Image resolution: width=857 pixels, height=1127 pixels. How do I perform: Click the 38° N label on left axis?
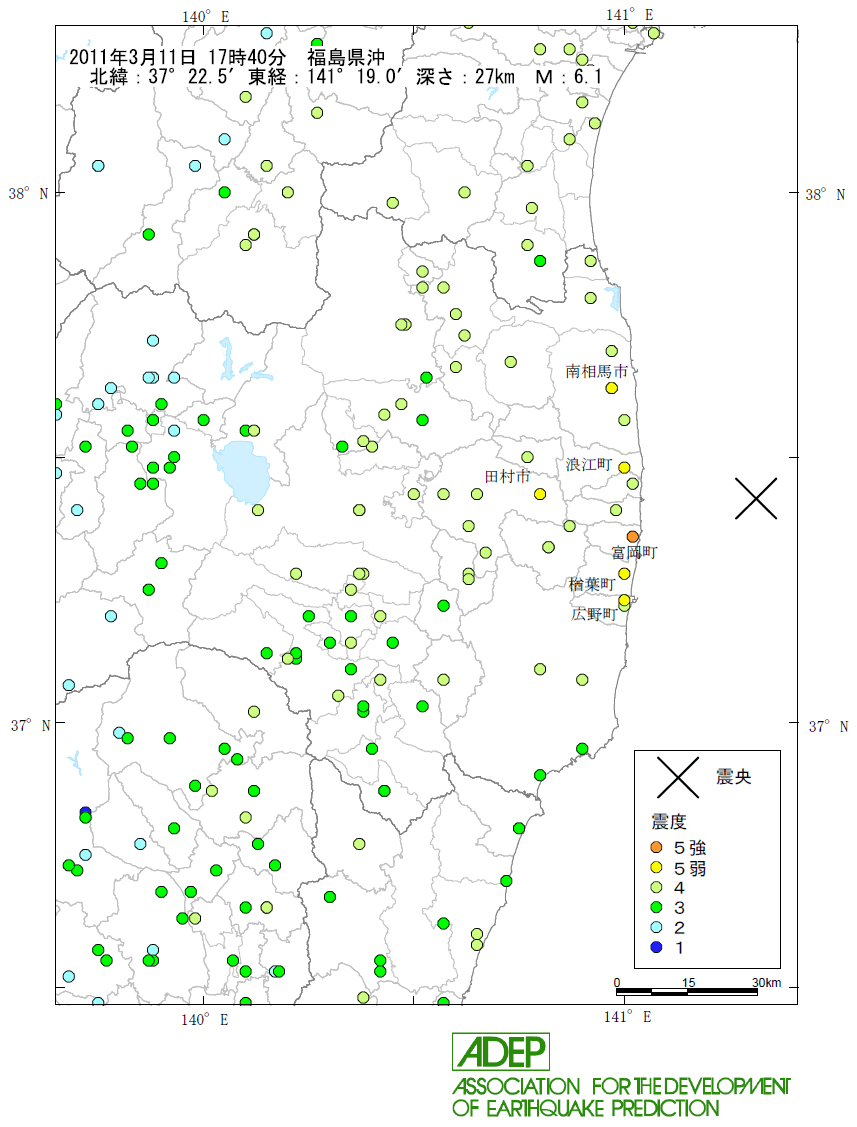(x=29, y=194)
